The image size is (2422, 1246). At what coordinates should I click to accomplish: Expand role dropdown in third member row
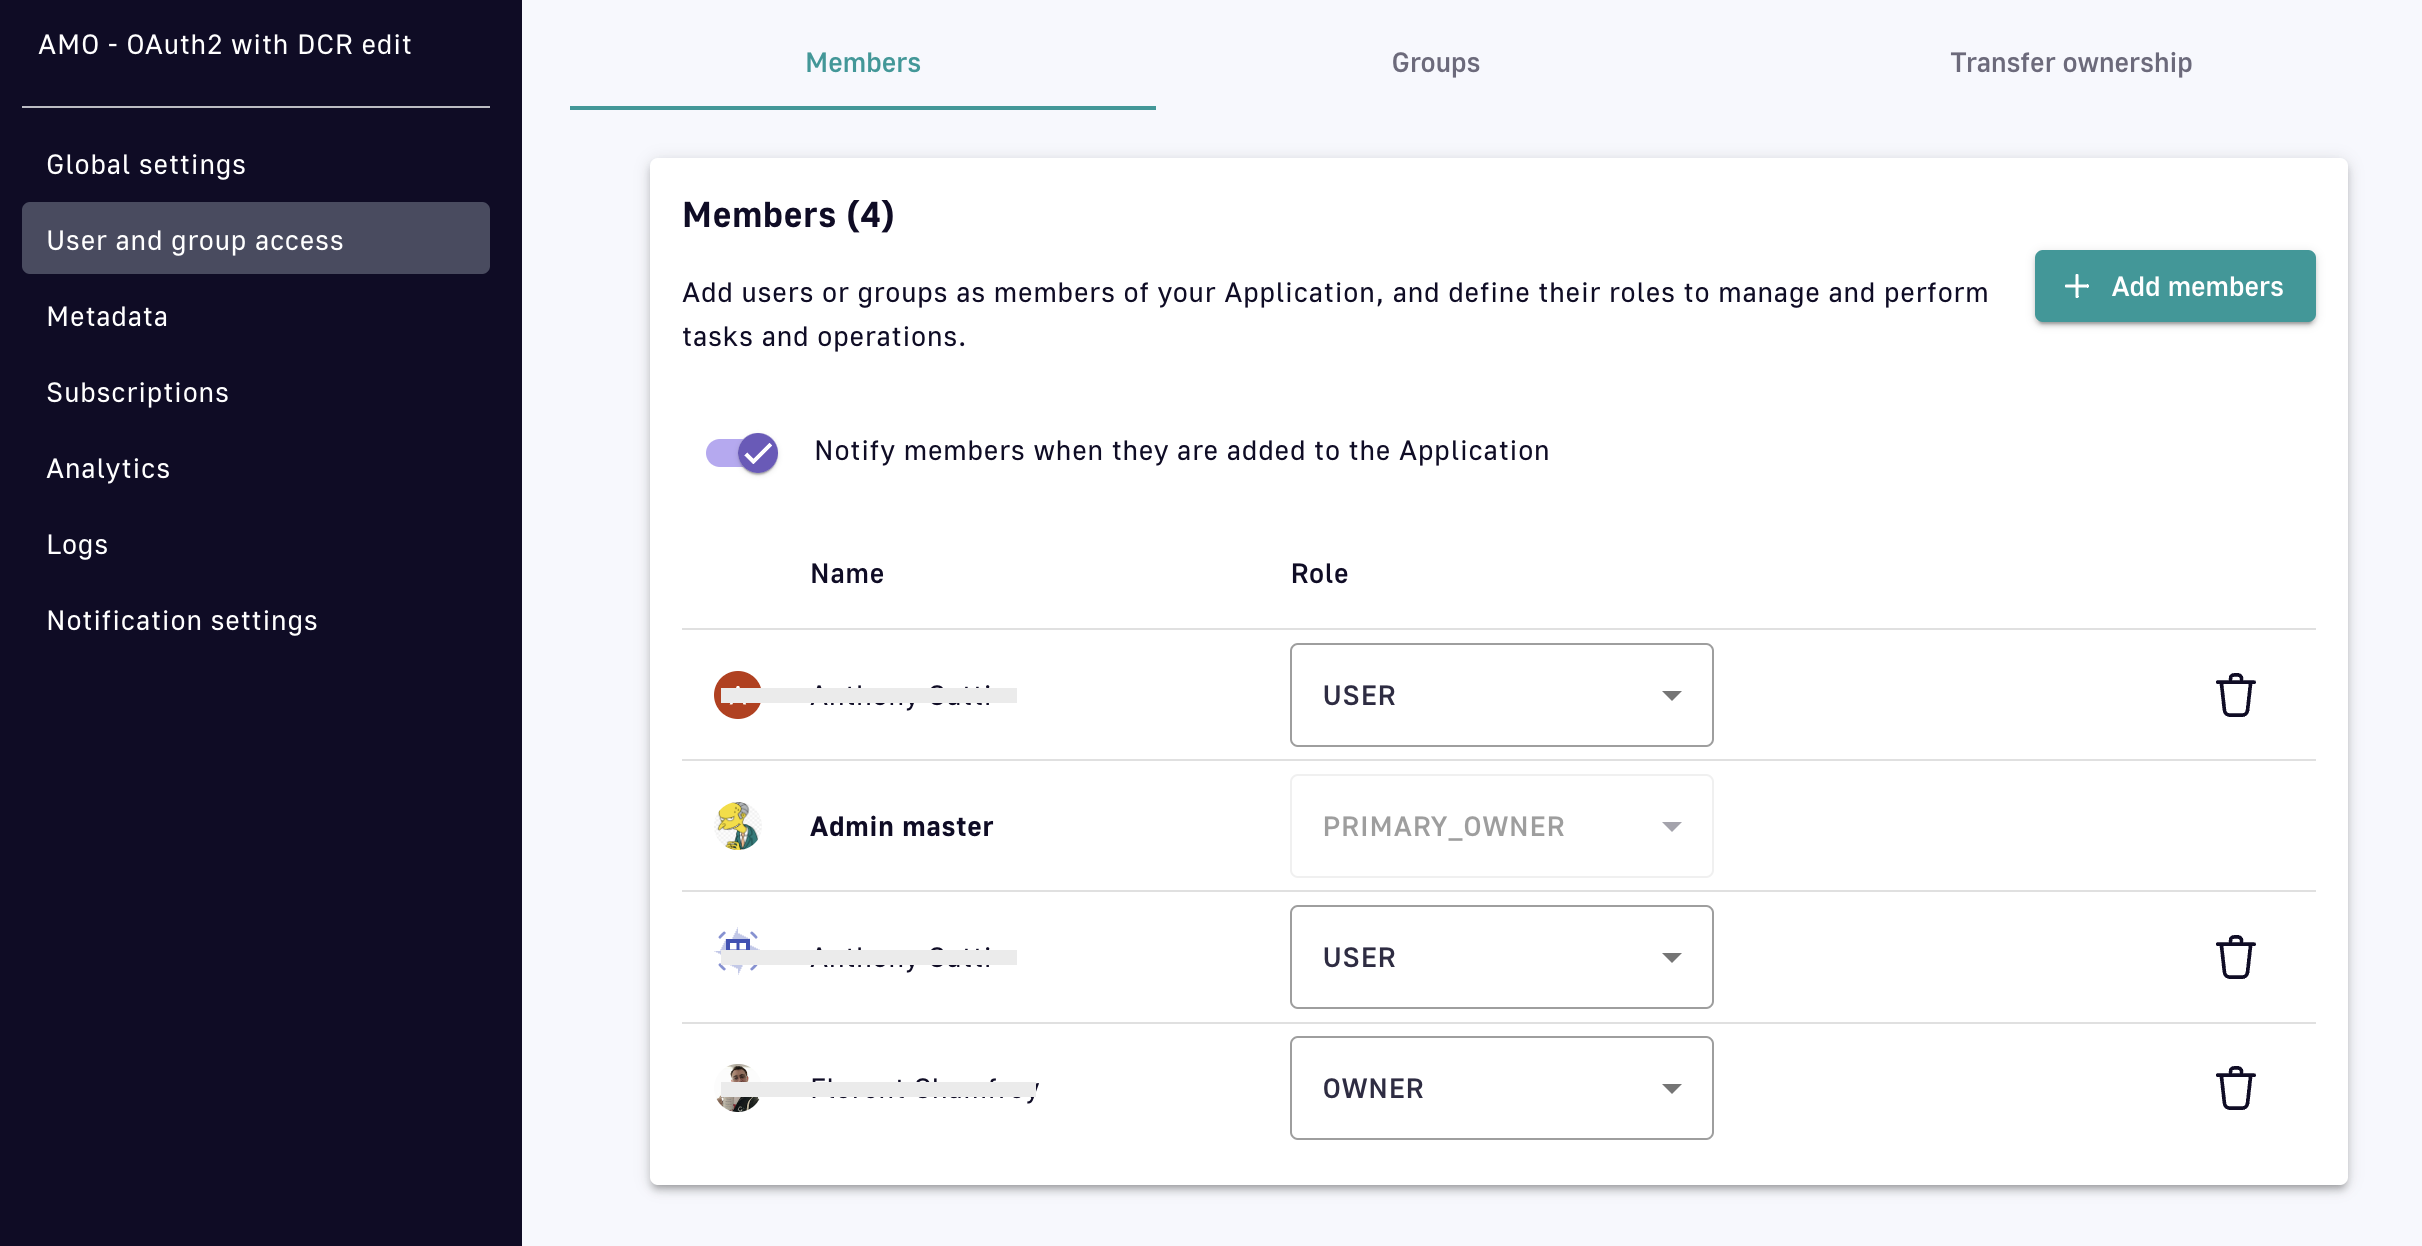click(x=1501, y=957)
